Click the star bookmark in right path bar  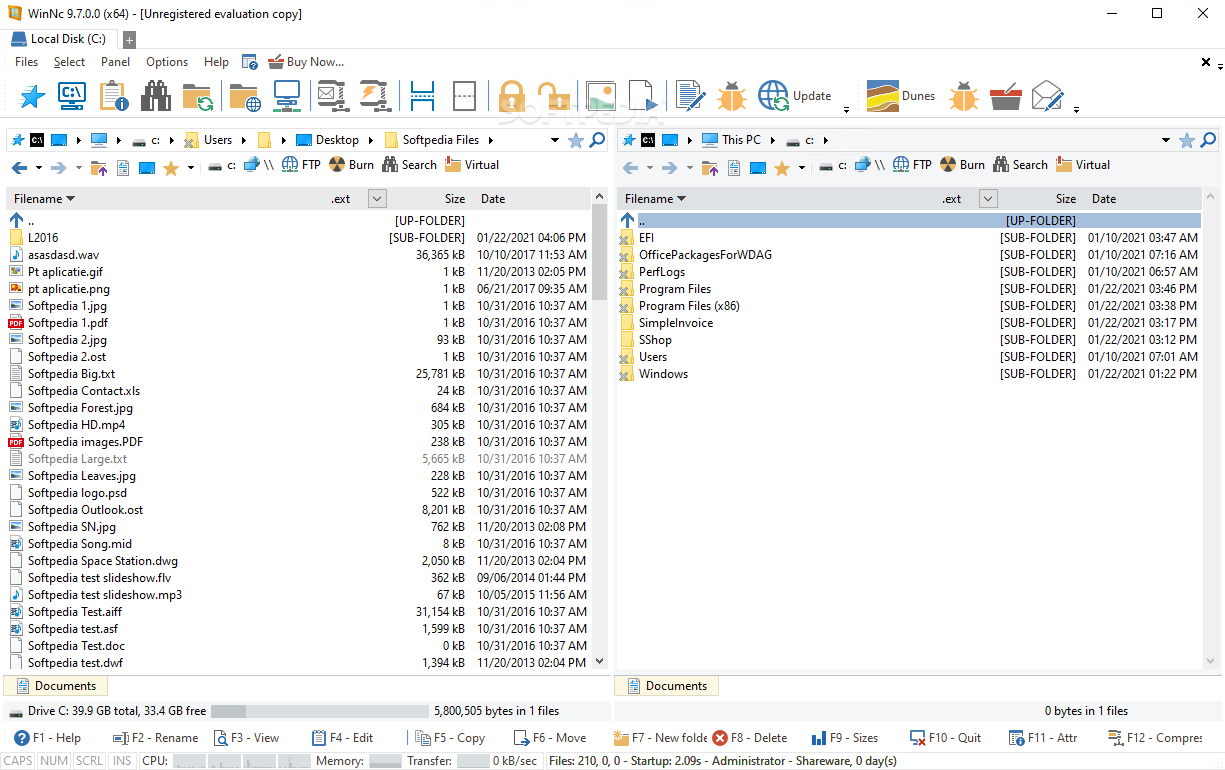[x=1187, y=140]
